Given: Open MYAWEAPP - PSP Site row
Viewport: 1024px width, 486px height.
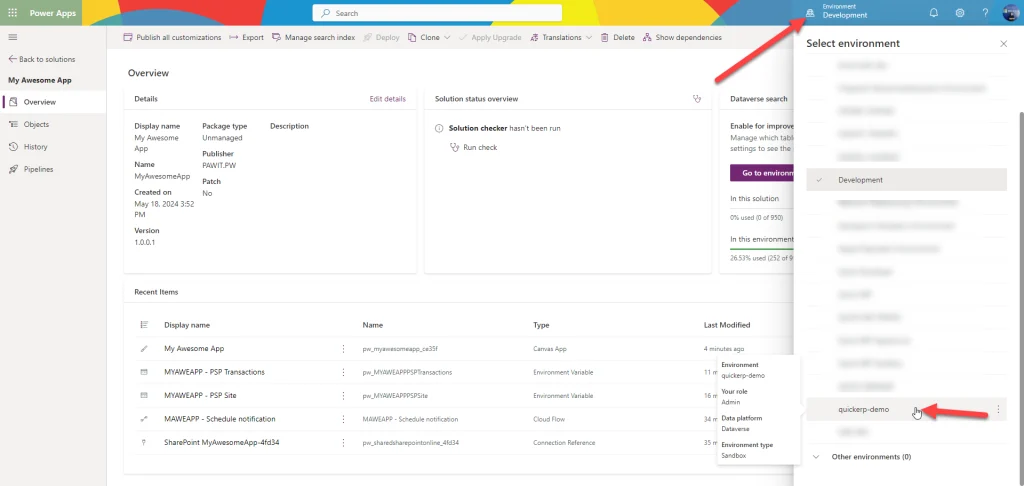Looking at the screenshot, I should pyautogui.click(x=200, y=396).
